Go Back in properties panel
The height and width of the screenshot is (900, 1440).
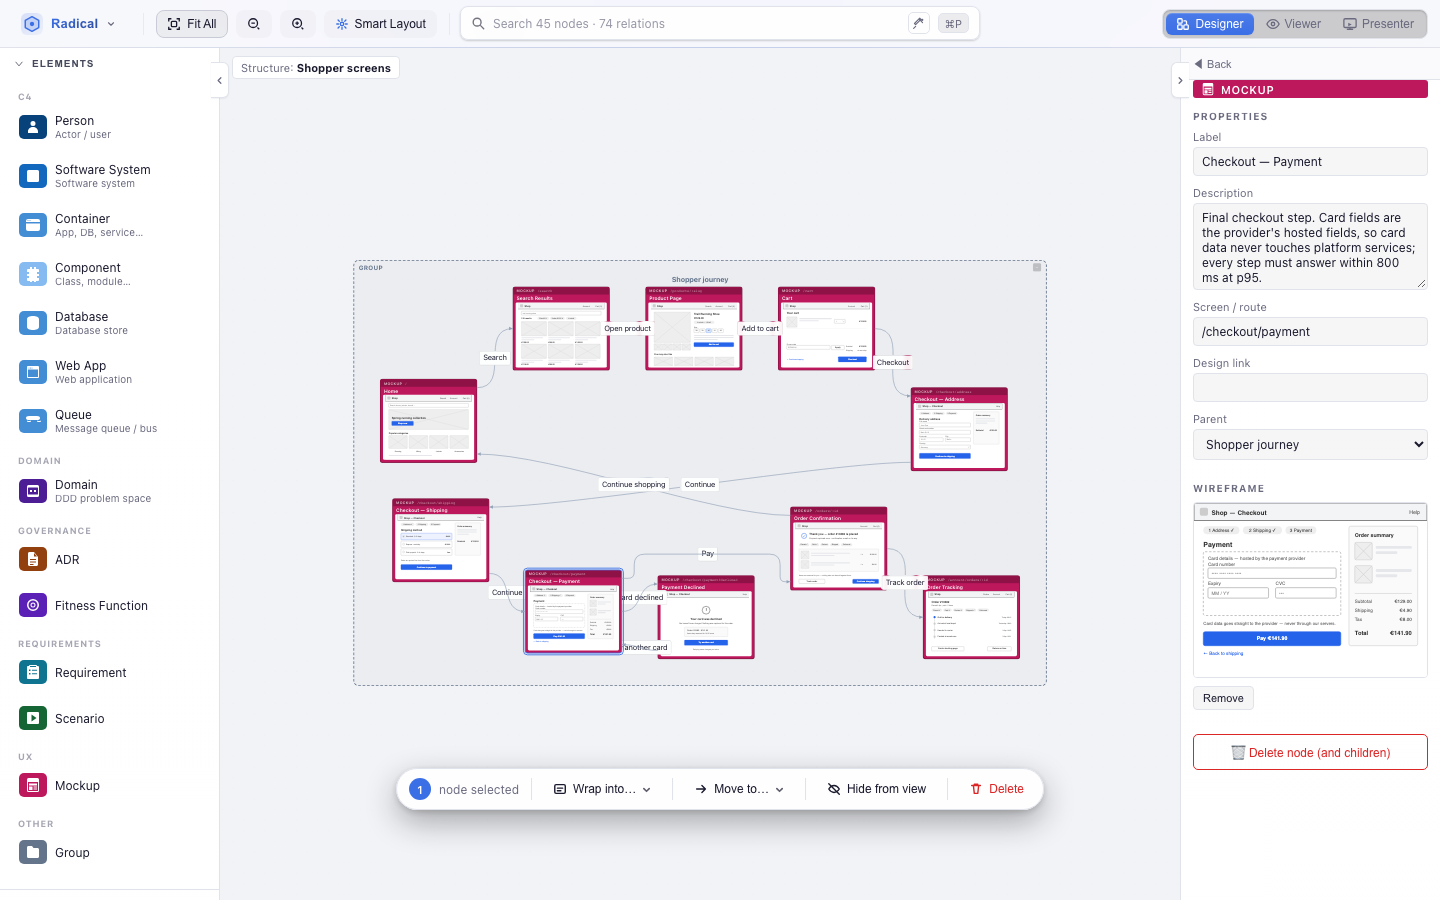[1212, 64]
